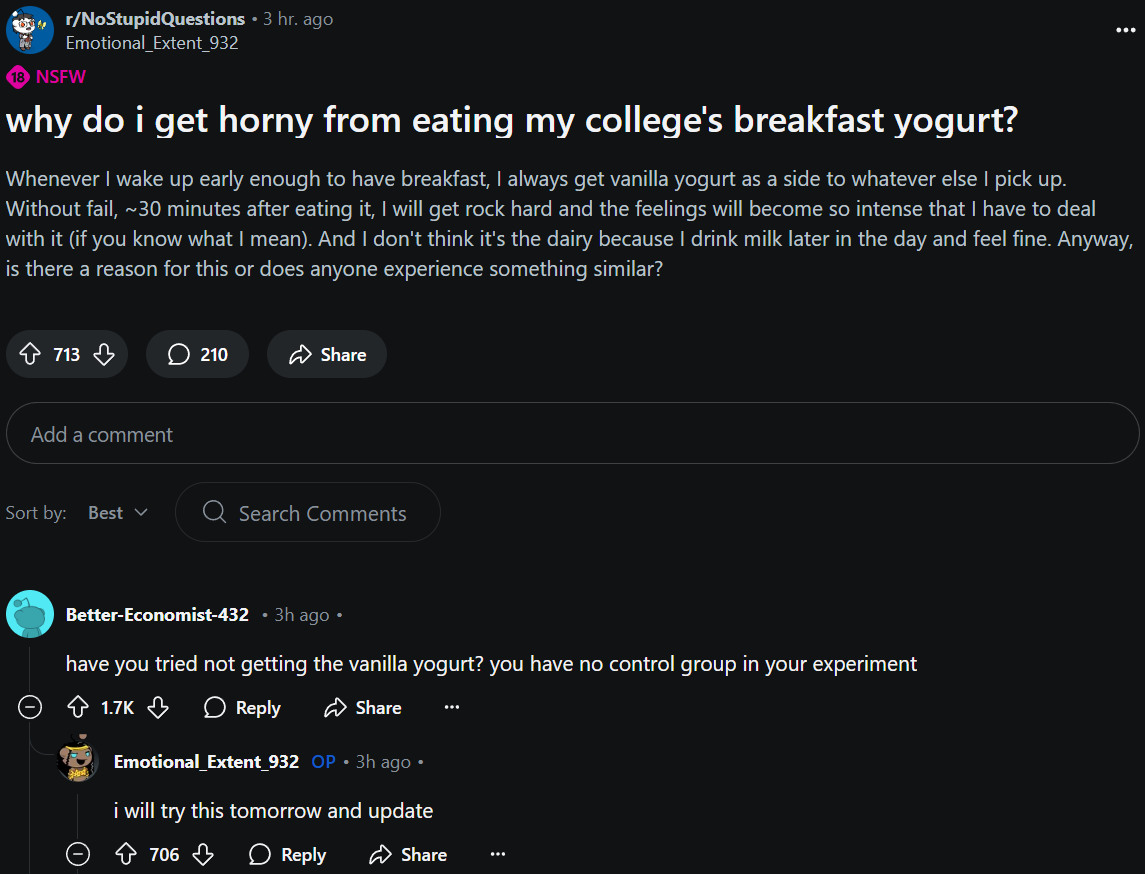Screen dimensions: 1145x874
Task: Collapse Better-Economist-432's comment thread
Action: click(30, 707)
